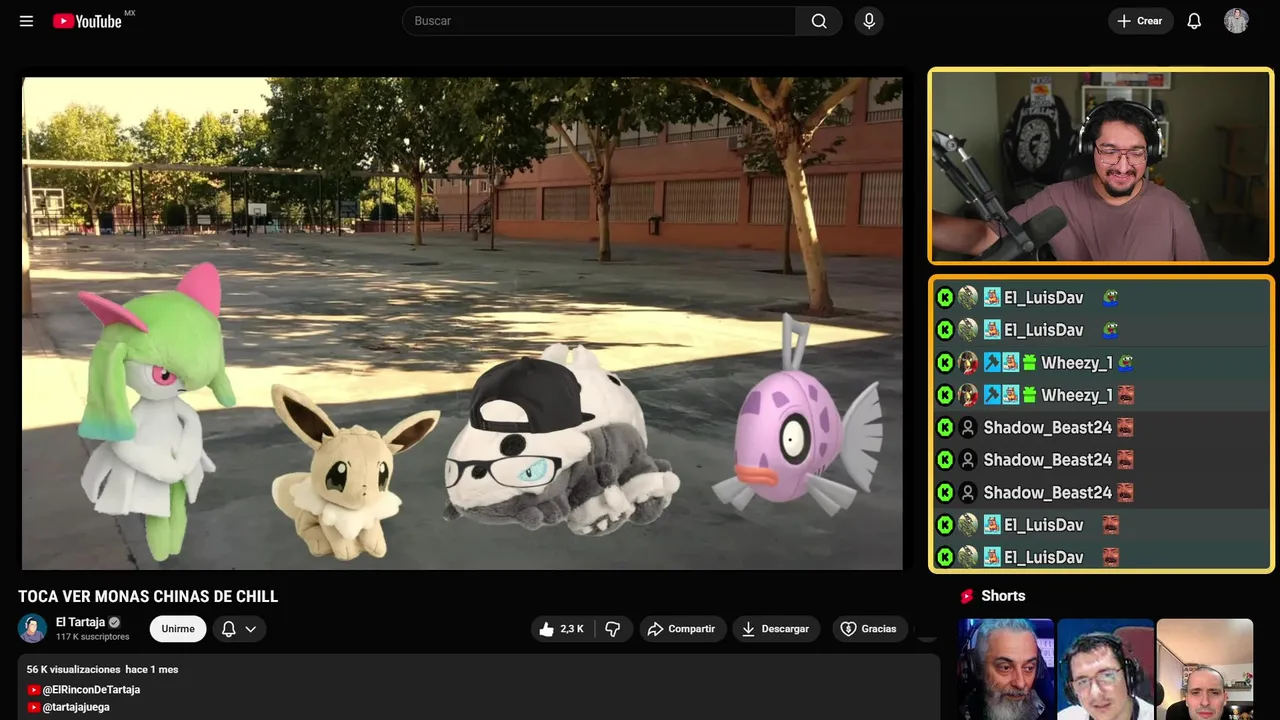Like the video with the thumbs up button
Viewport: 1280px width, 720px height.
pyautogui.click(x=562, y=629)
